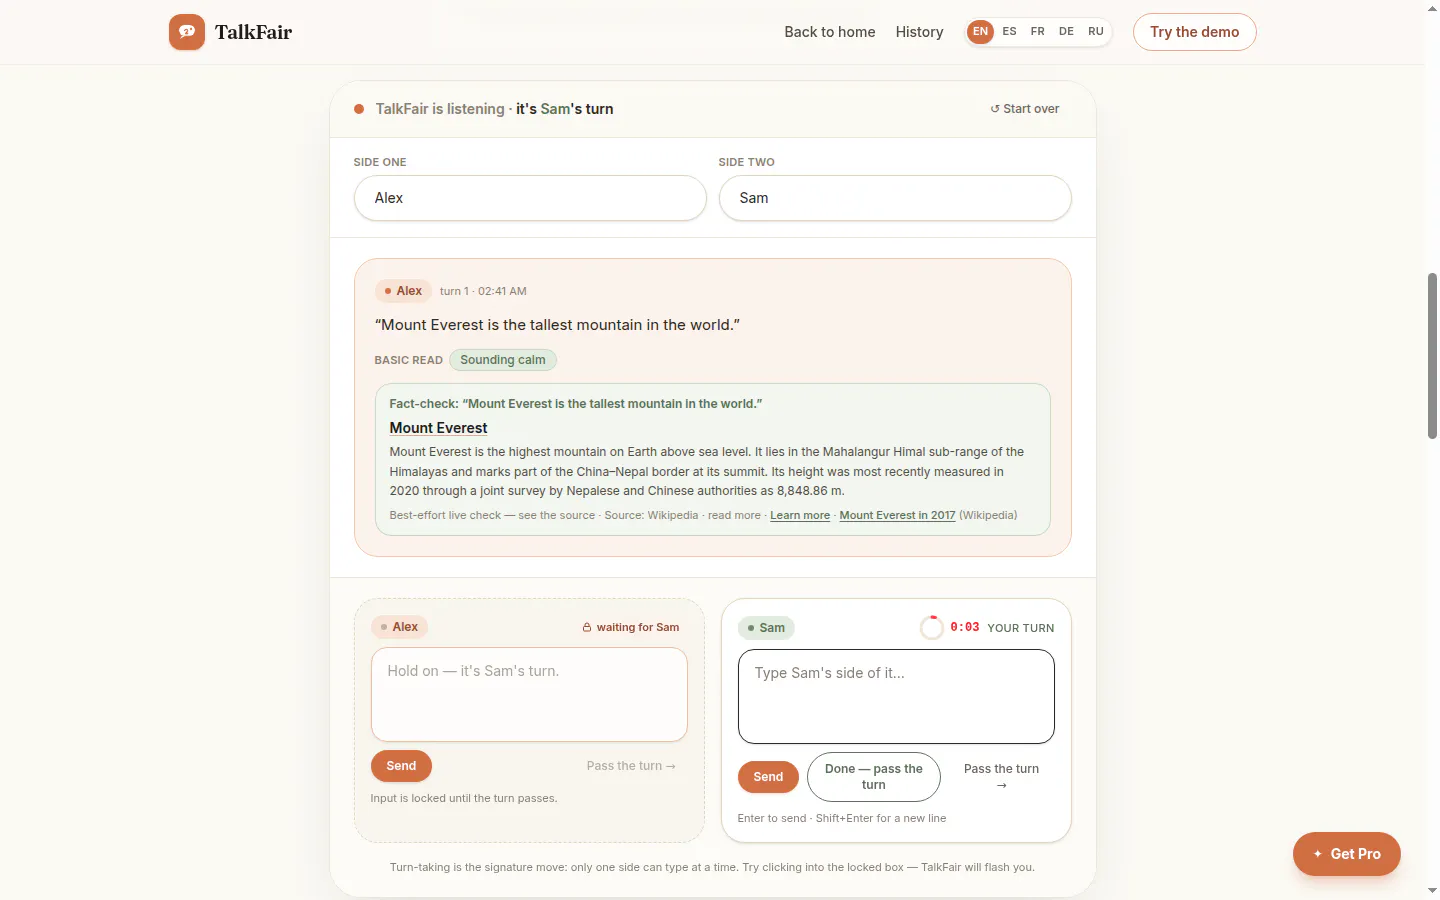The height and width of the screenshot is (900, 1440).
Task: Click the Enter to send hint text
Action: click(842, 818)
